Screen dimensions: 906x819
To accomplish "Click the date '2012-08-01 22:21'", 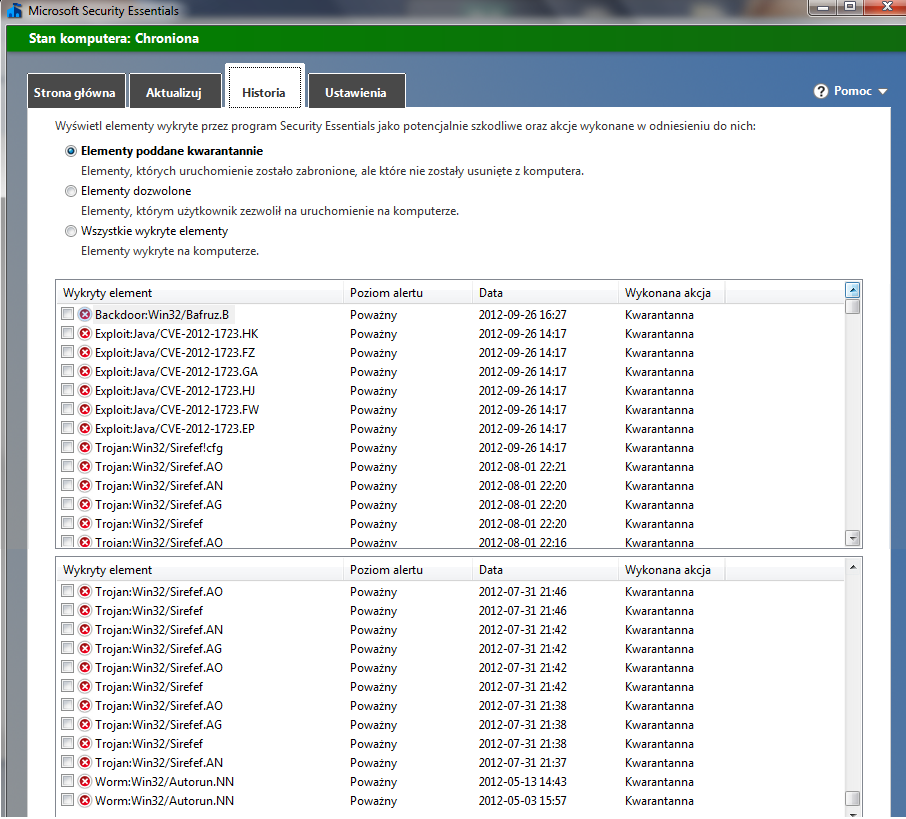I will click(522, 467).
